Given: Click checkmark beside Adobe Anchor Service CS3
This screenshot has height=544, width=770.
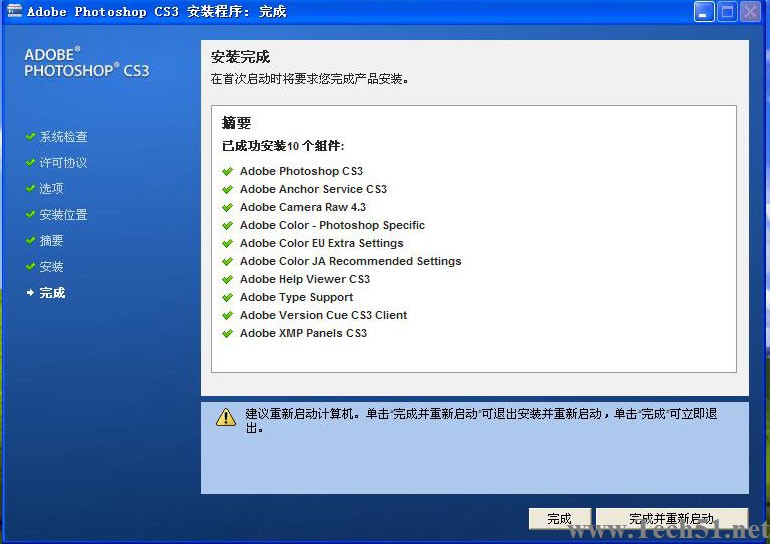Looking at the screenshot, I should [x=227, y=190].
